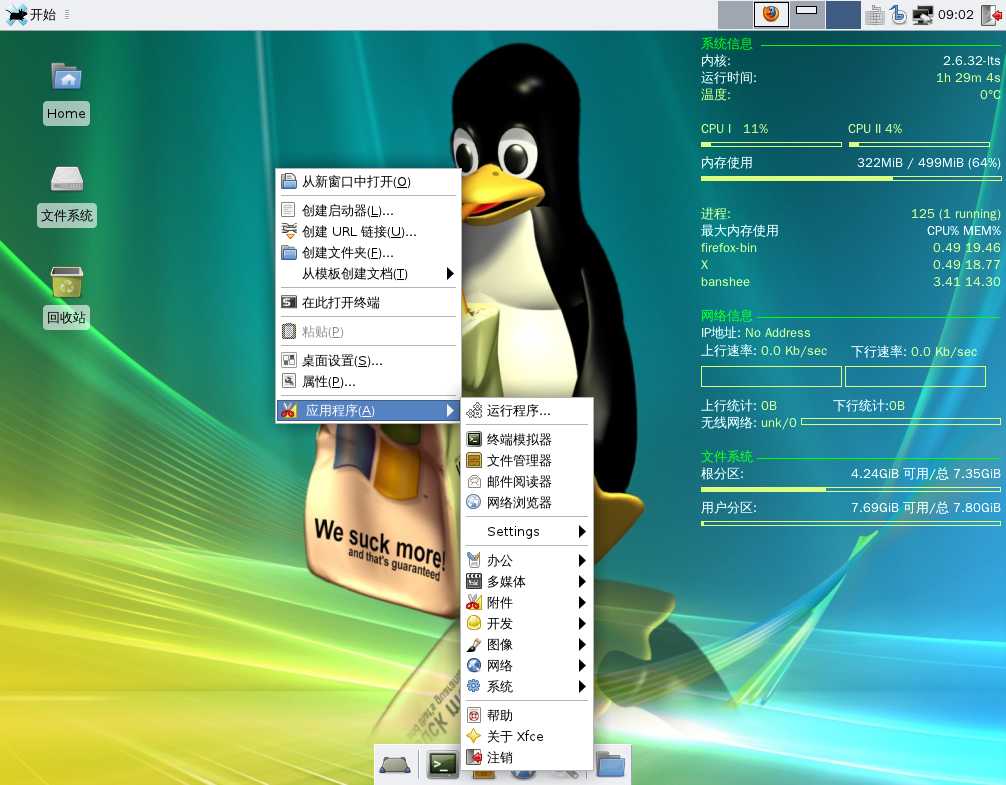Click the 用户分区 user partition usage bar
1006x785 pixels.
[x=850, y=523]
